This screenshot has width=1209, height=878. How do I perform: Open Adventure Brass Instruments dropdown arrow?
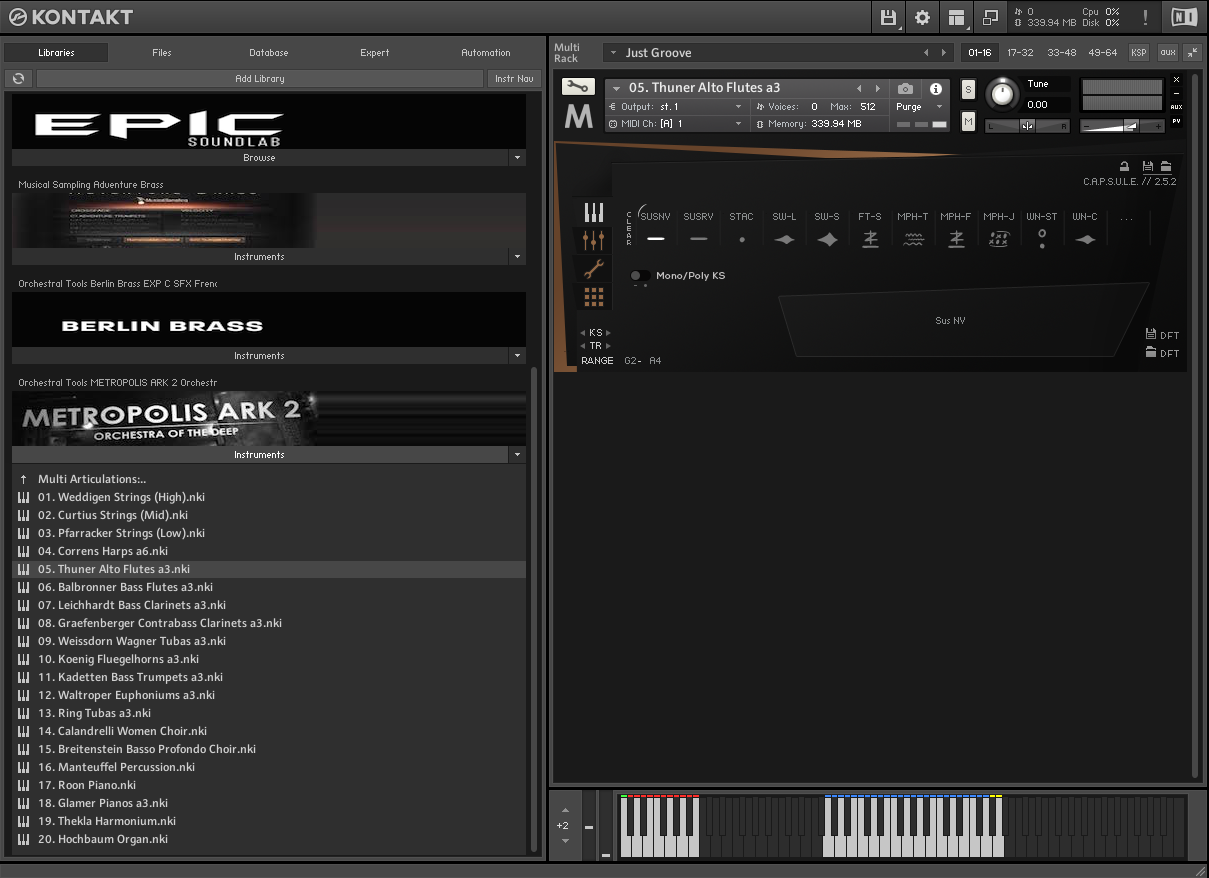pos(516,257)
